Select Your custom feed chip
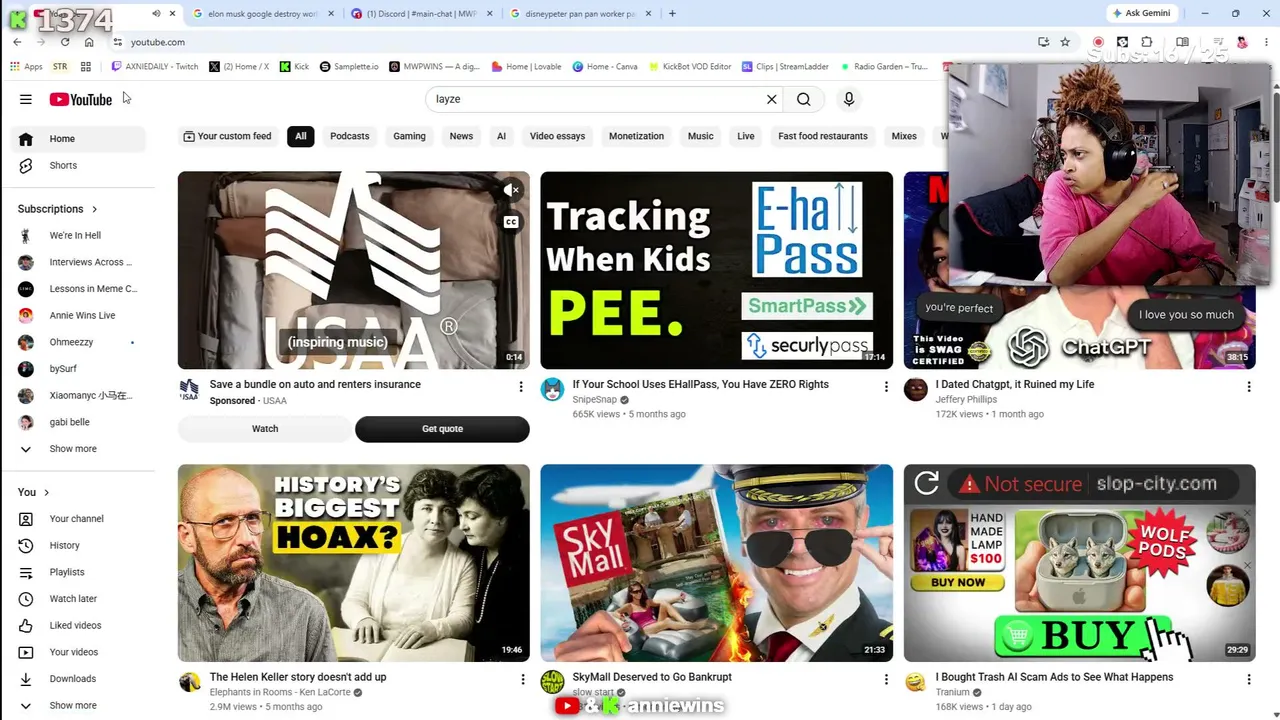This screenshot has height=720, width=1280. click(227, 136)
